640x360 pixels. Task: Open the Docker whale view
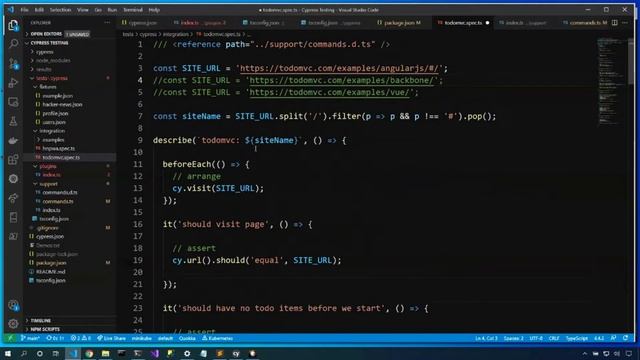coord(13,140)
